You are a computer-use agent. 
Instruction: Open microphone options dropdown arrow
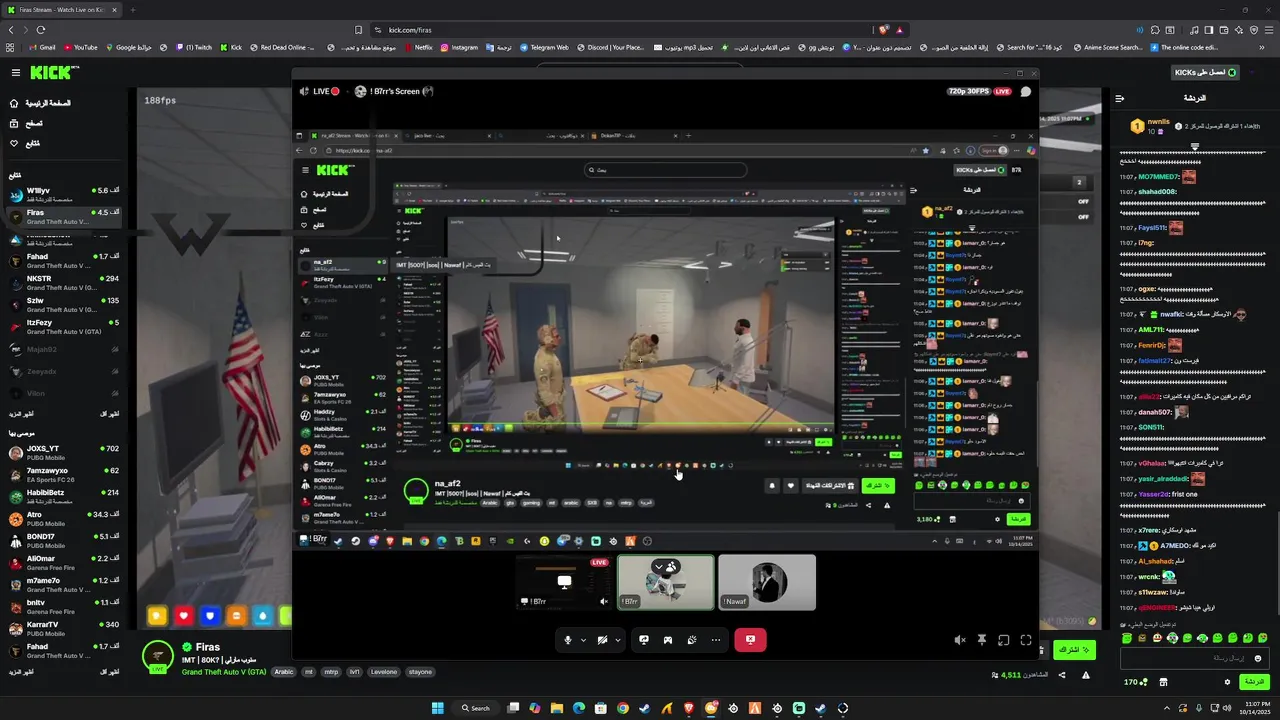click(583, 640)
